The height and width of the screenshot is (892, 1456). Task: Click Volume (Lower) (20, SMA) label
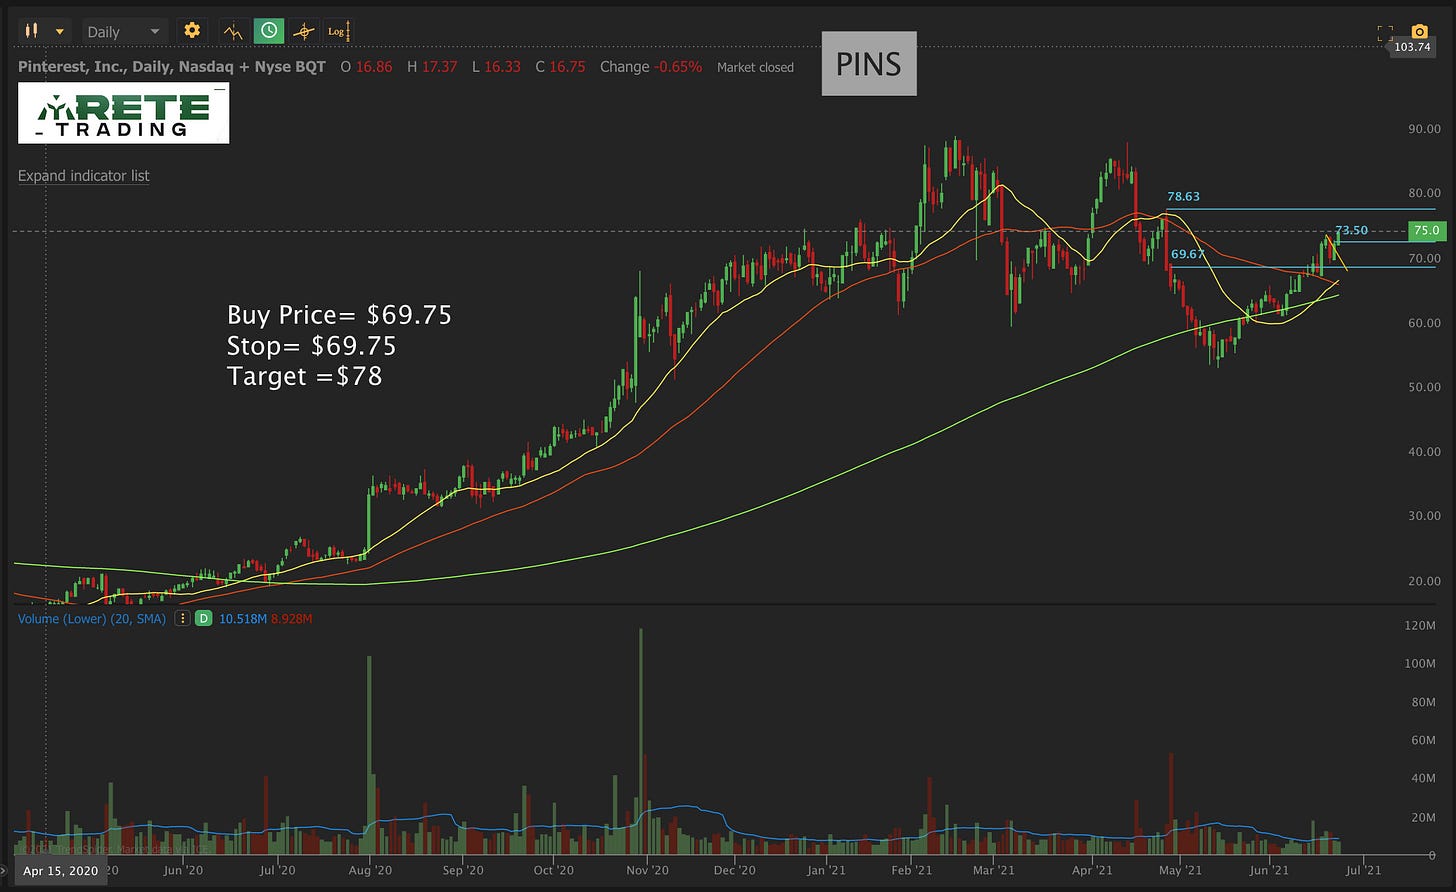coord(92,619)
